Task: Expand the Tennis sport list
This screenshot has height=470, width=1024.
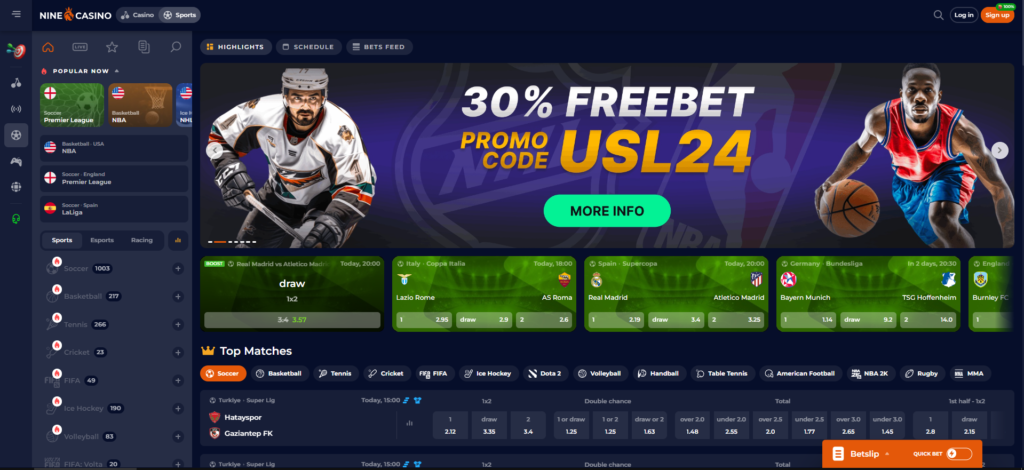Action: click(178, 324)
